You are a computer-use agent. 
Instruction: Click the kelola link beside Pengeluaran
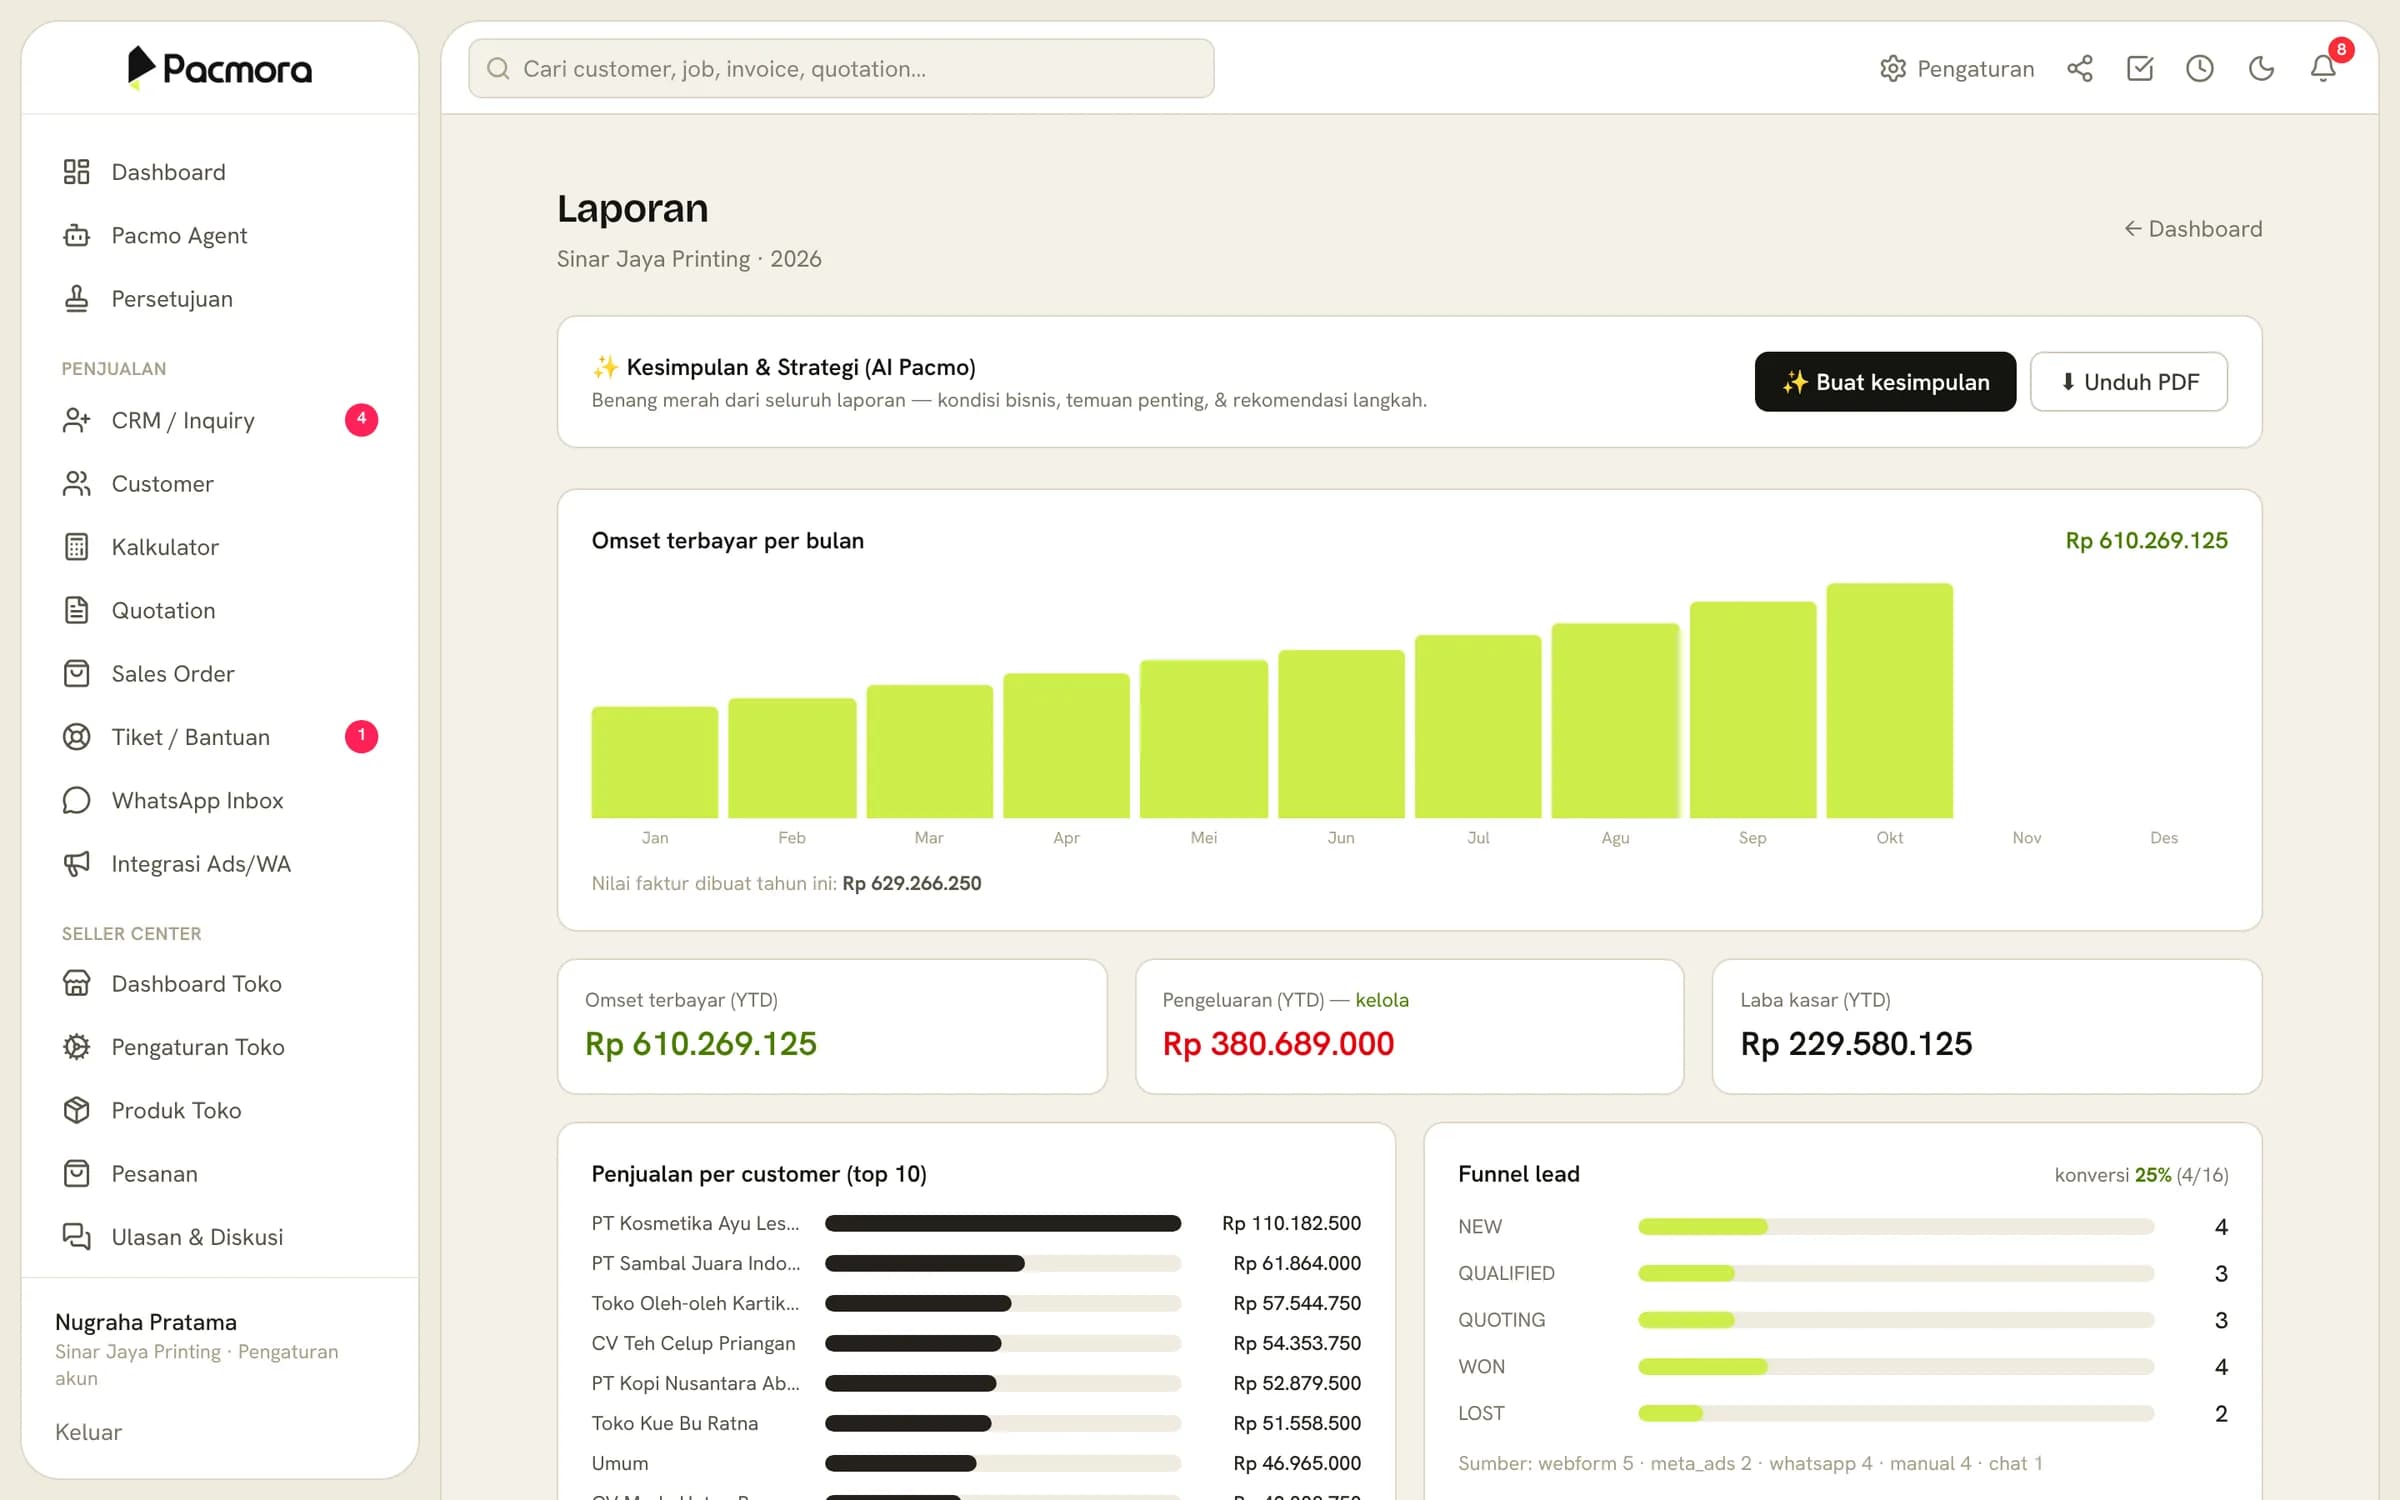coord(1382,1000)
